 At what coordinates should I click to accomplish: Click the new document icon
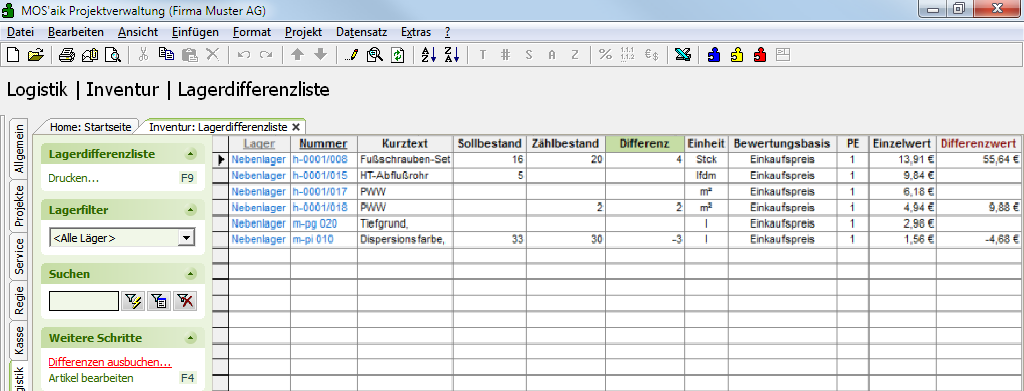13,55
